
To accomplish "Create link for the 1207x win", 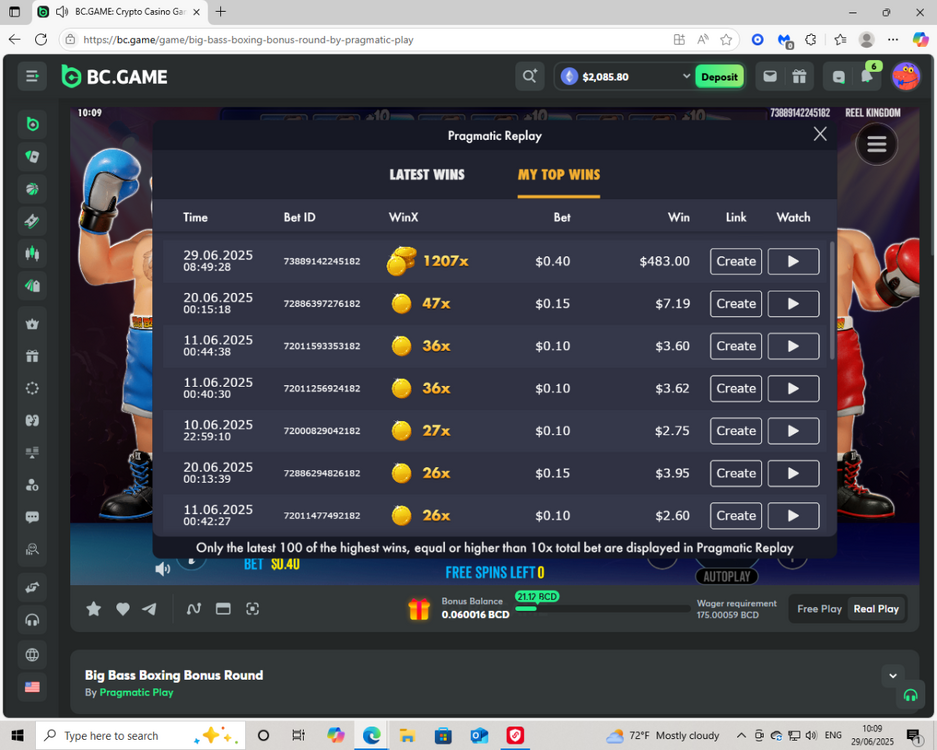I will [736, 261].
